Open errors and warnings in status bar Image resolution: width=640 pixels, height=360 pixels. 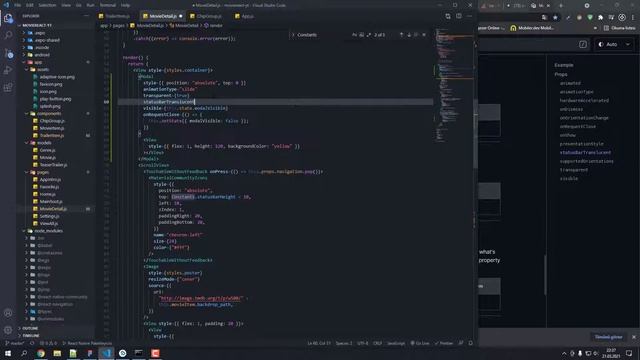[49, 343]
